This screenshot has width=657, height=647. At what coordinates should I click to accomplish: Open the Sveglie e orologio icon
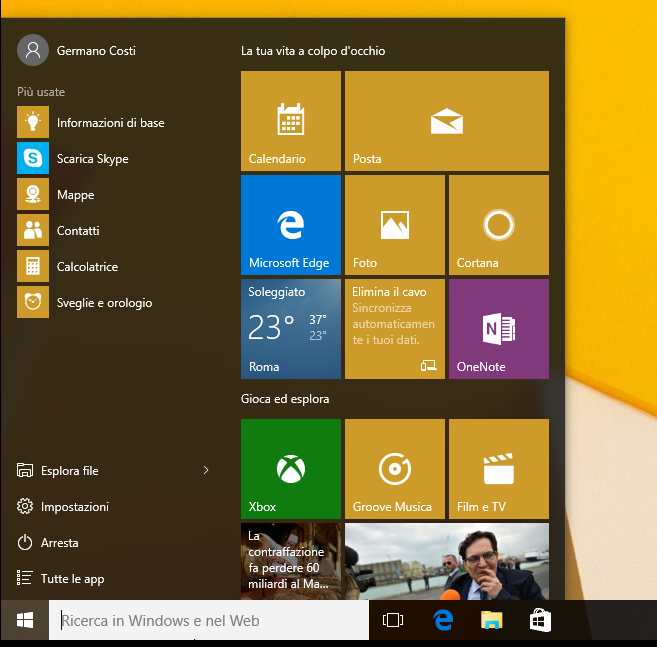(33, 302)
